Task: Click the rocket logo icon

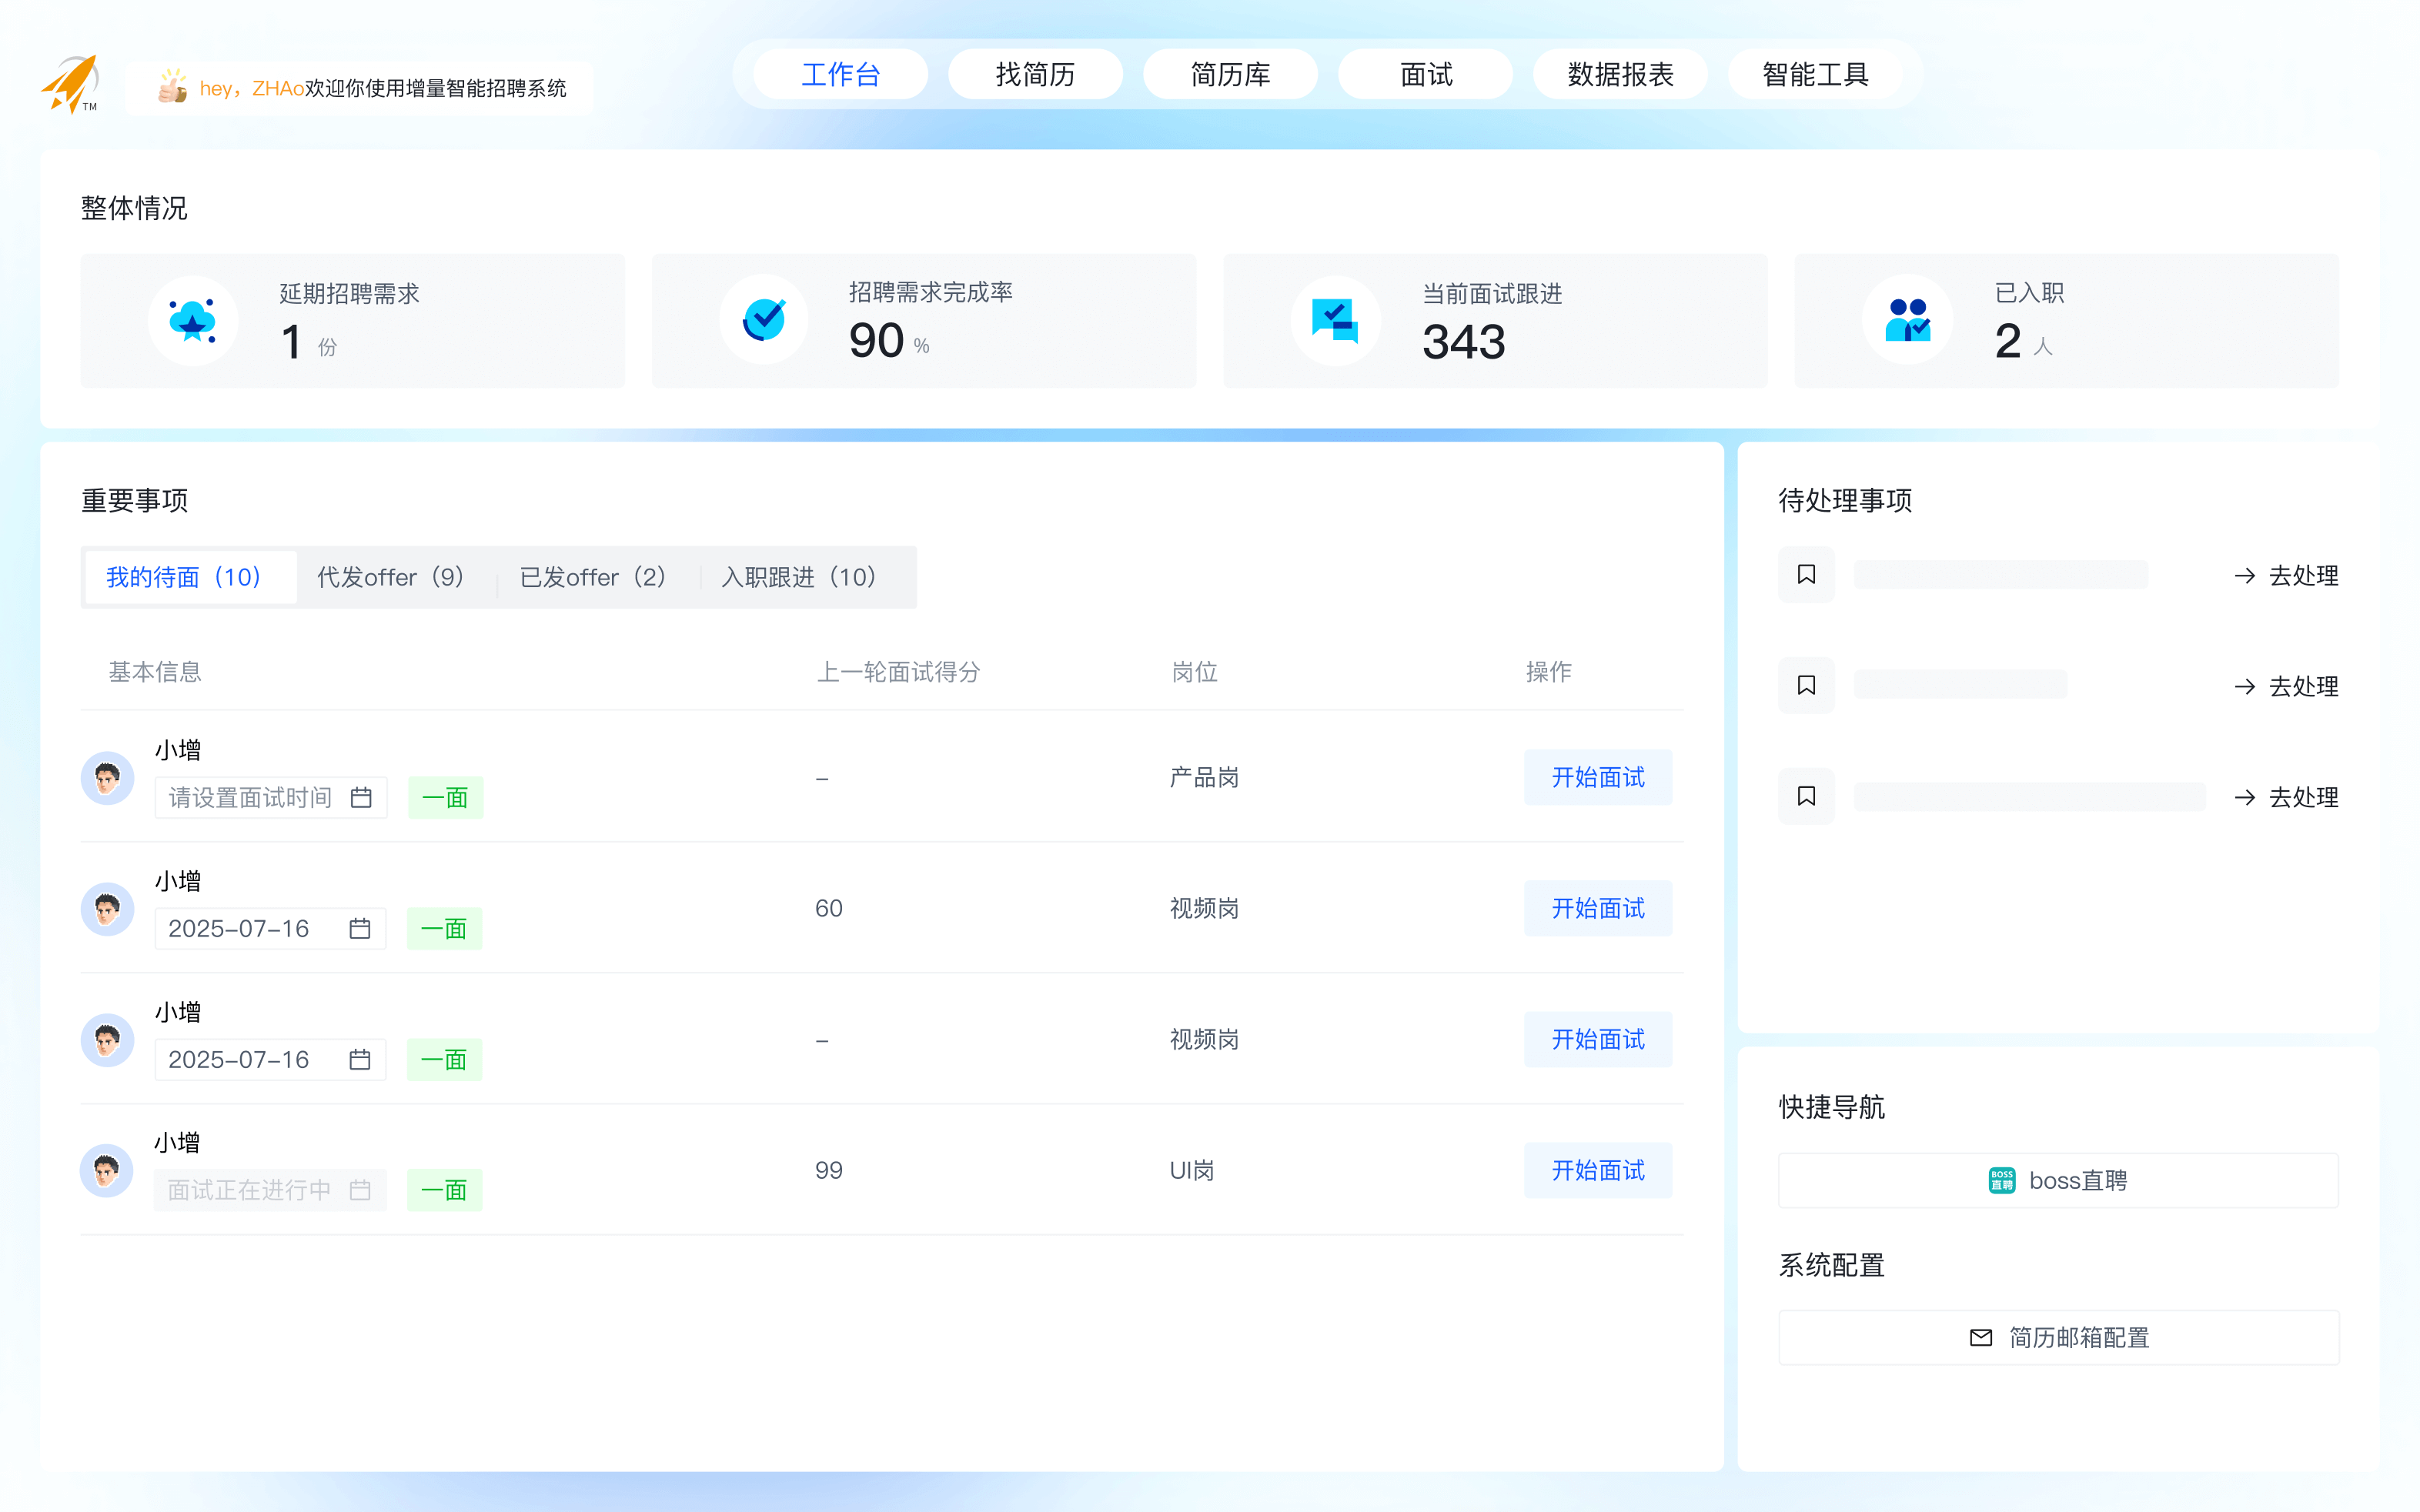Action: [x=70, y=84]
